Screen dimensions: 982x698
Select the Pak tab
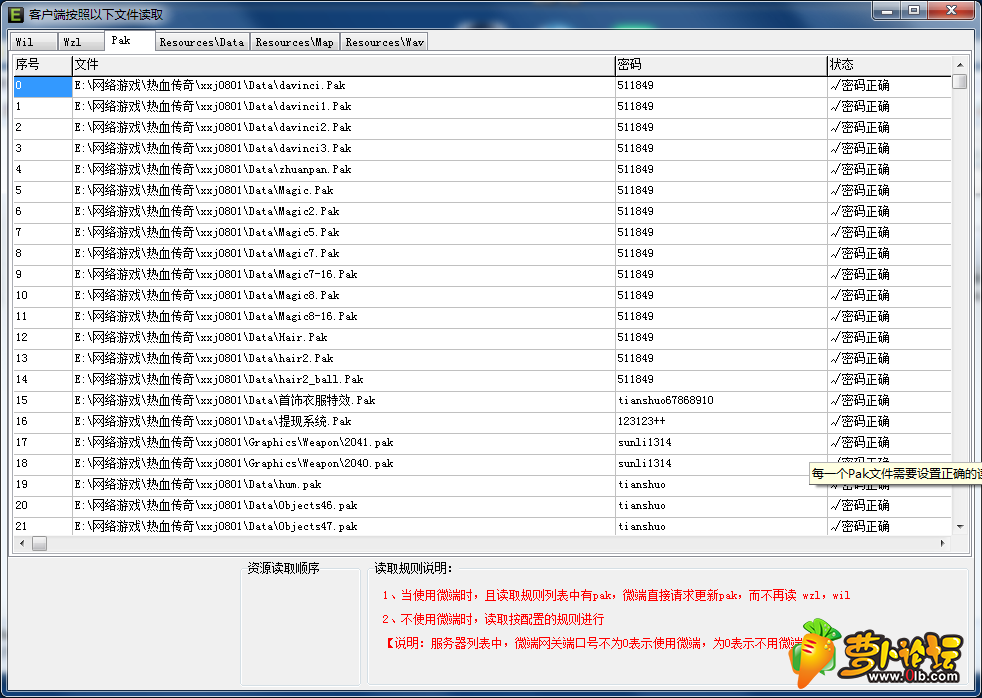tap(129, 40)
